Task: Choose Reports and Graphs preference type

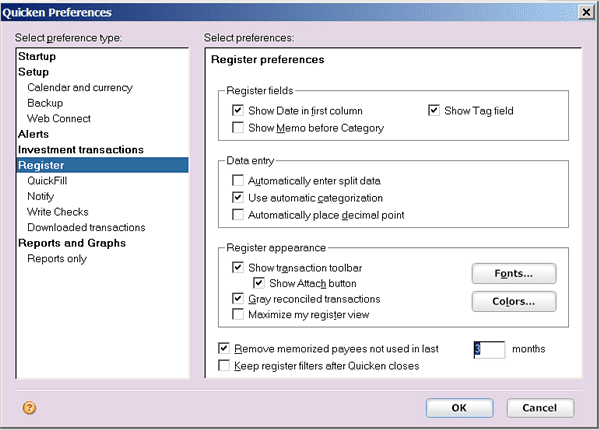Action: 72,243
